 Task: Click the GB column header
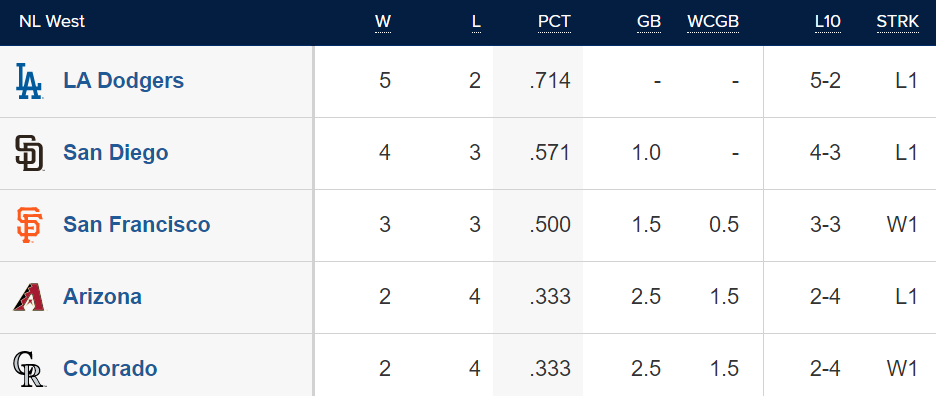pyautogui.click(x=649, y=23)
